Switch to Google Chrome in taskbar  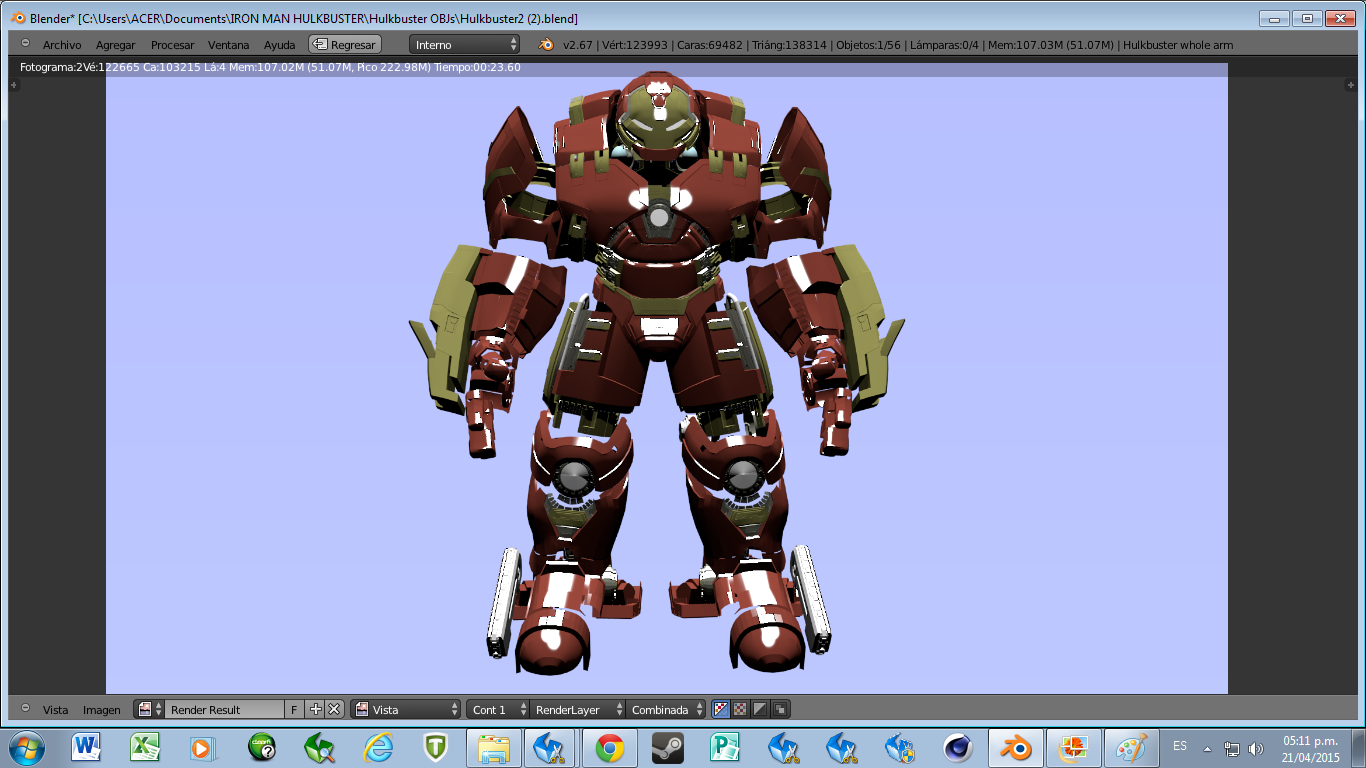(610, 748)
